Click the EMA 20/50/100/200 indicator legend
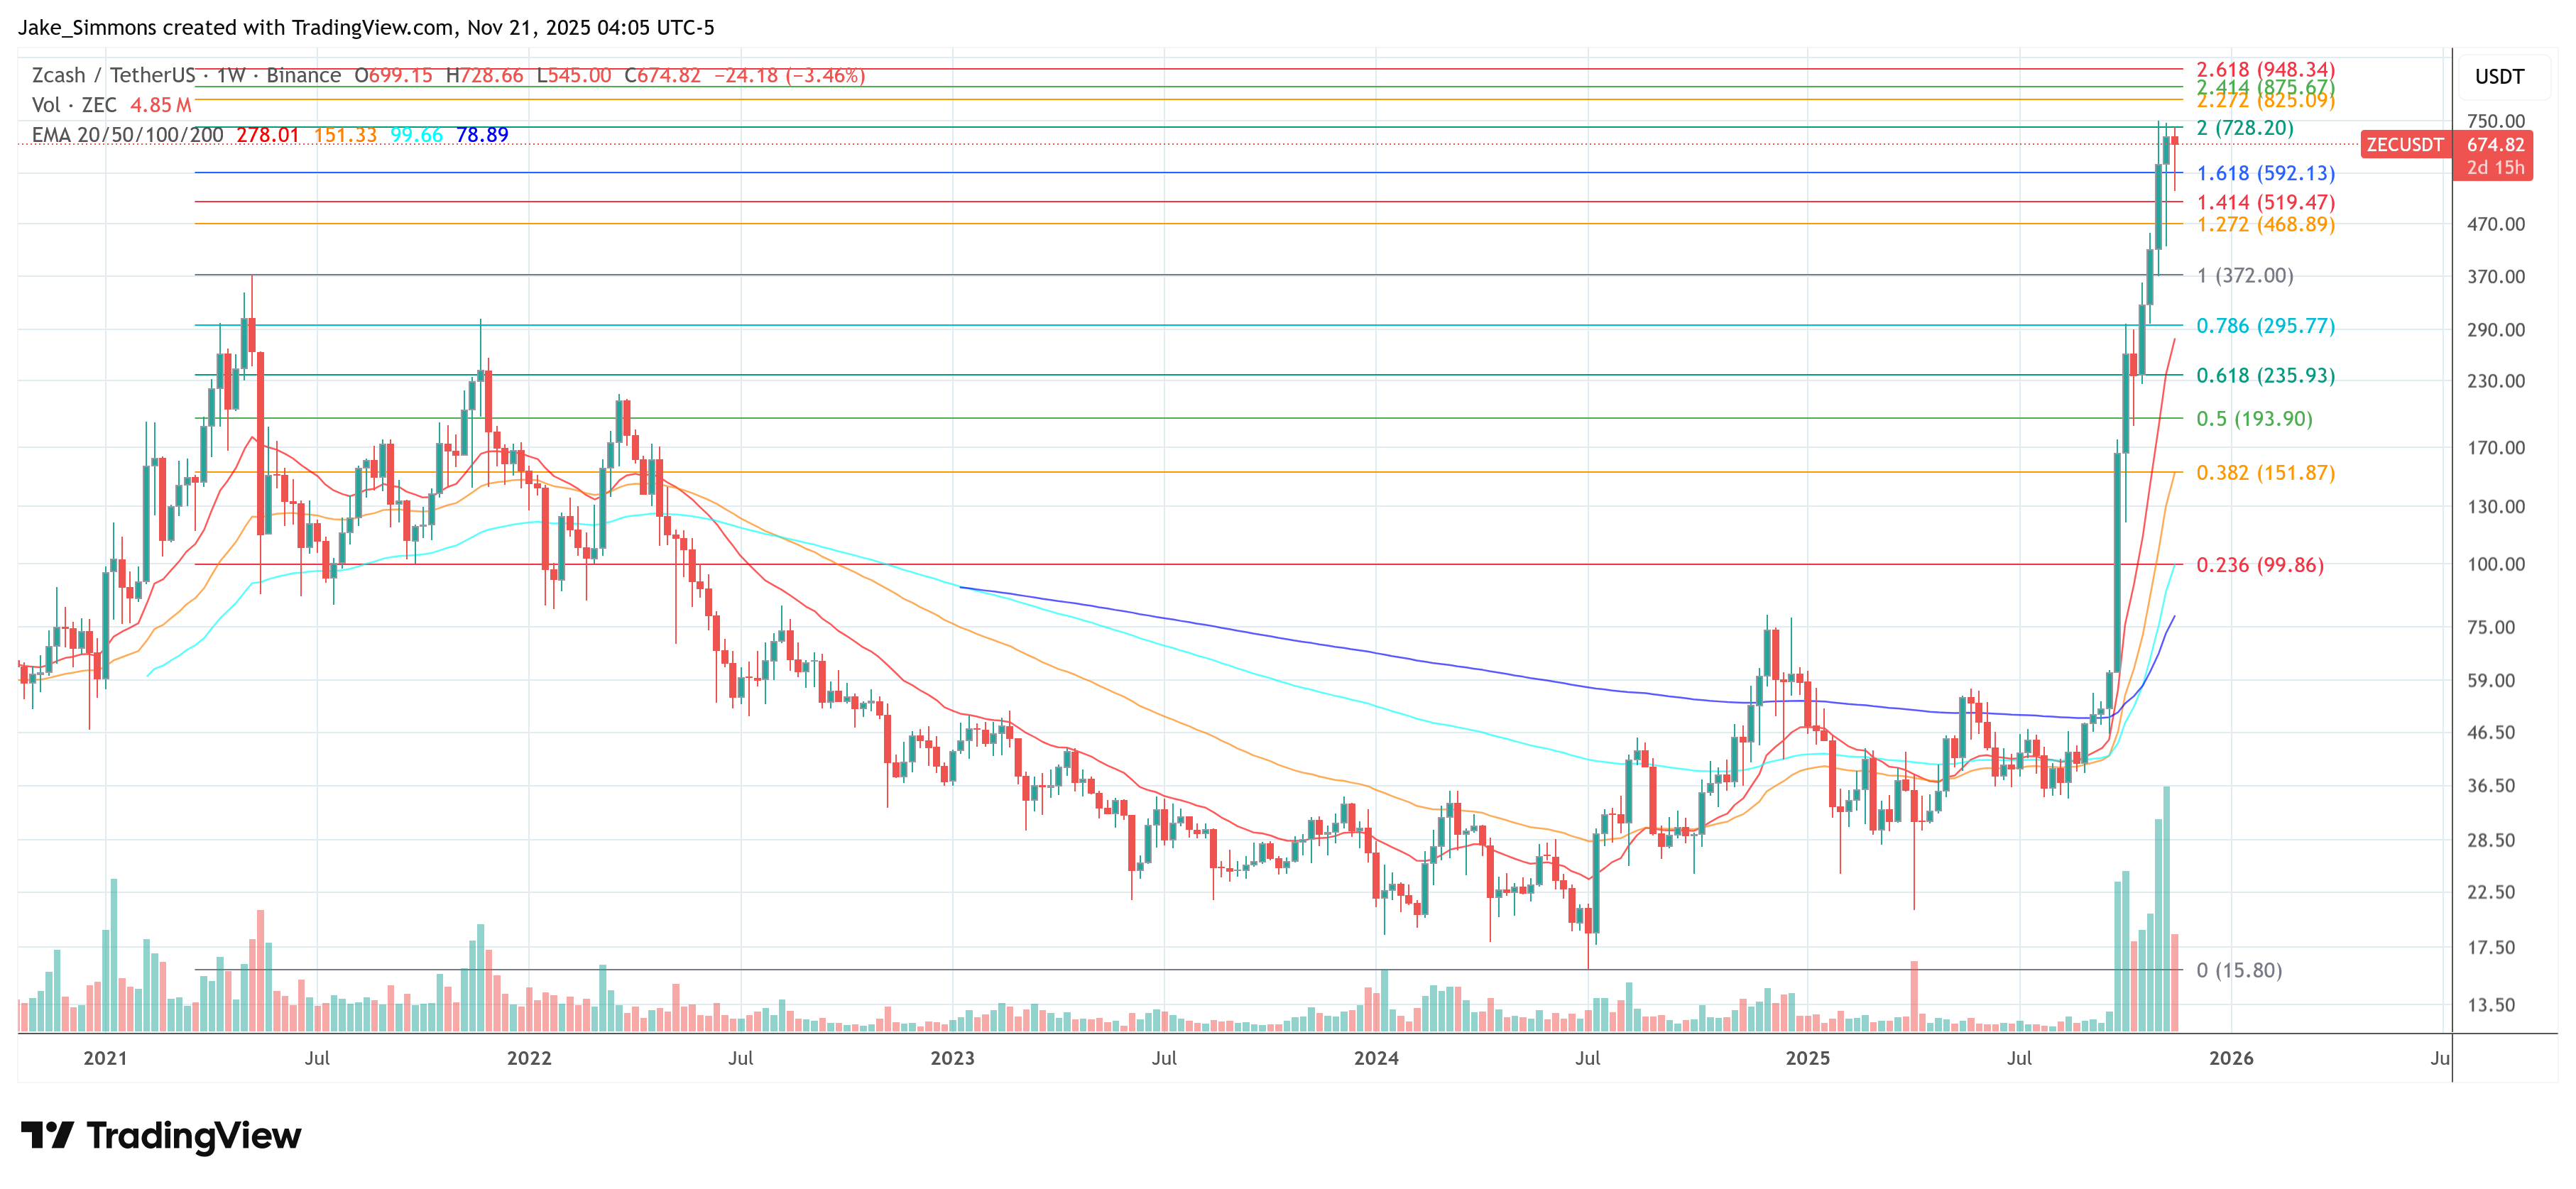The height and width of the screenshot is (1189, 2576). point(128,135)
